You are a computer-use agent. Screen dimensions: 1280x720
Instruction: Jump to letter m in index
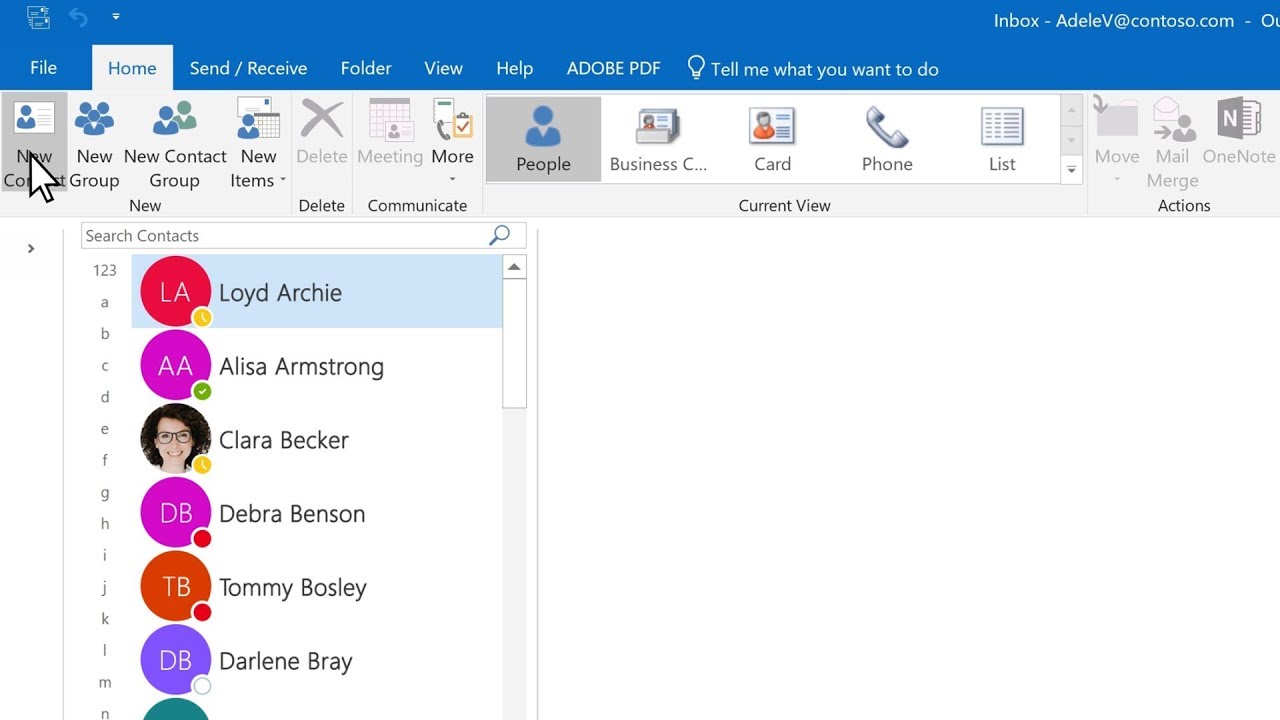pyautogui.click(x=105, y=682)
